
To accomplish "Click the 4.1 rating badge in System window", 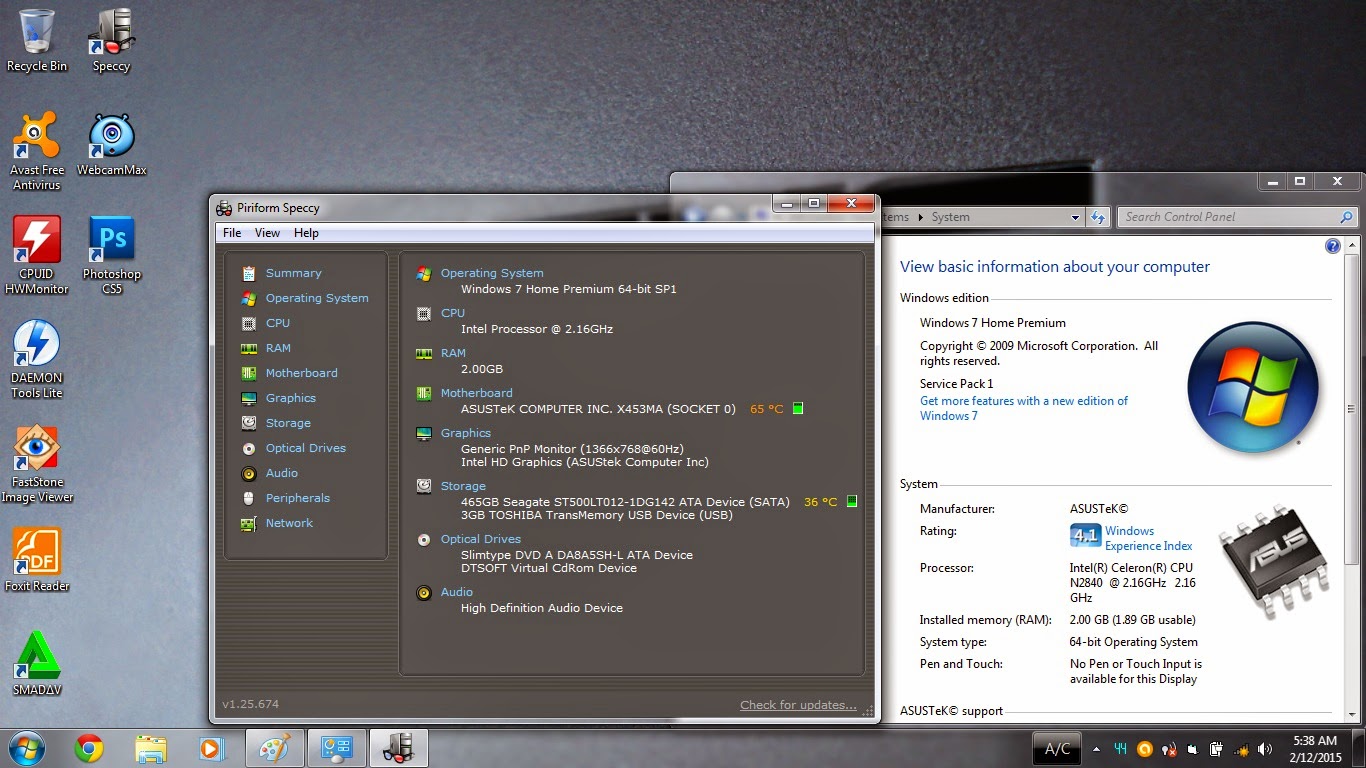I will pos(1085,536).
